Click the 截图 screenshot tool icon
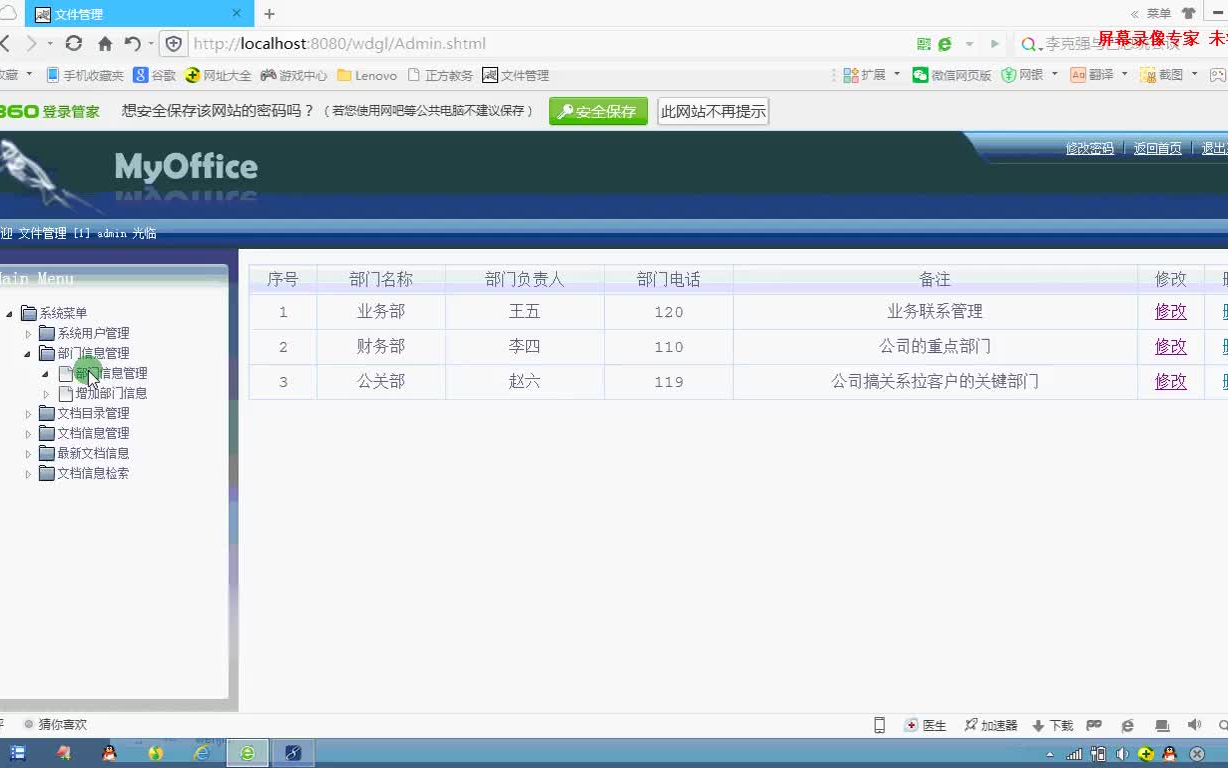The image size is (1228, 768). coord(1150,74)
